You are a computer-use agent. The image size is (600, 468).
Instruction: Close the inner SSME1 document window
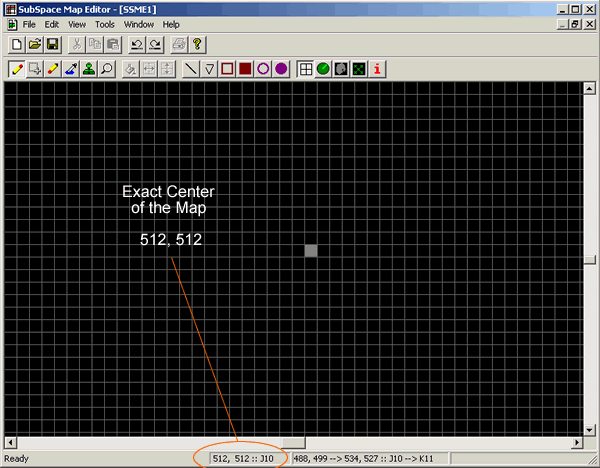(590, 24)
